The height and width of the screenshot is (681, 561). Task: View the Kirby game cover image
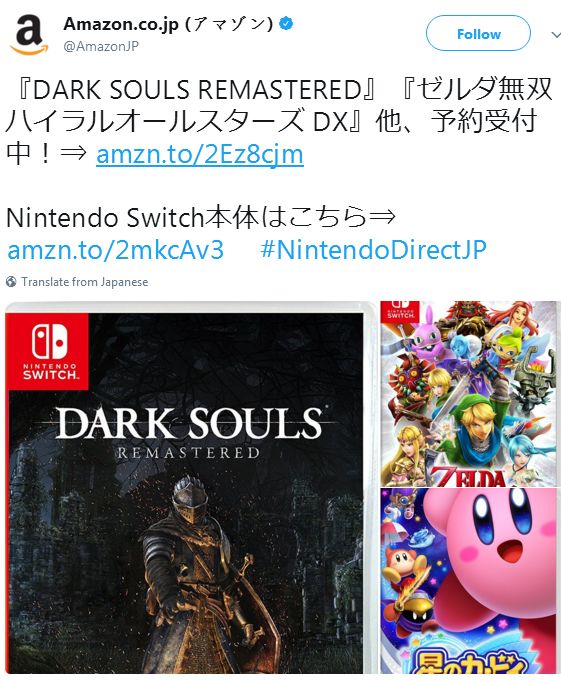pyautogui.click(x=469, y=581)
